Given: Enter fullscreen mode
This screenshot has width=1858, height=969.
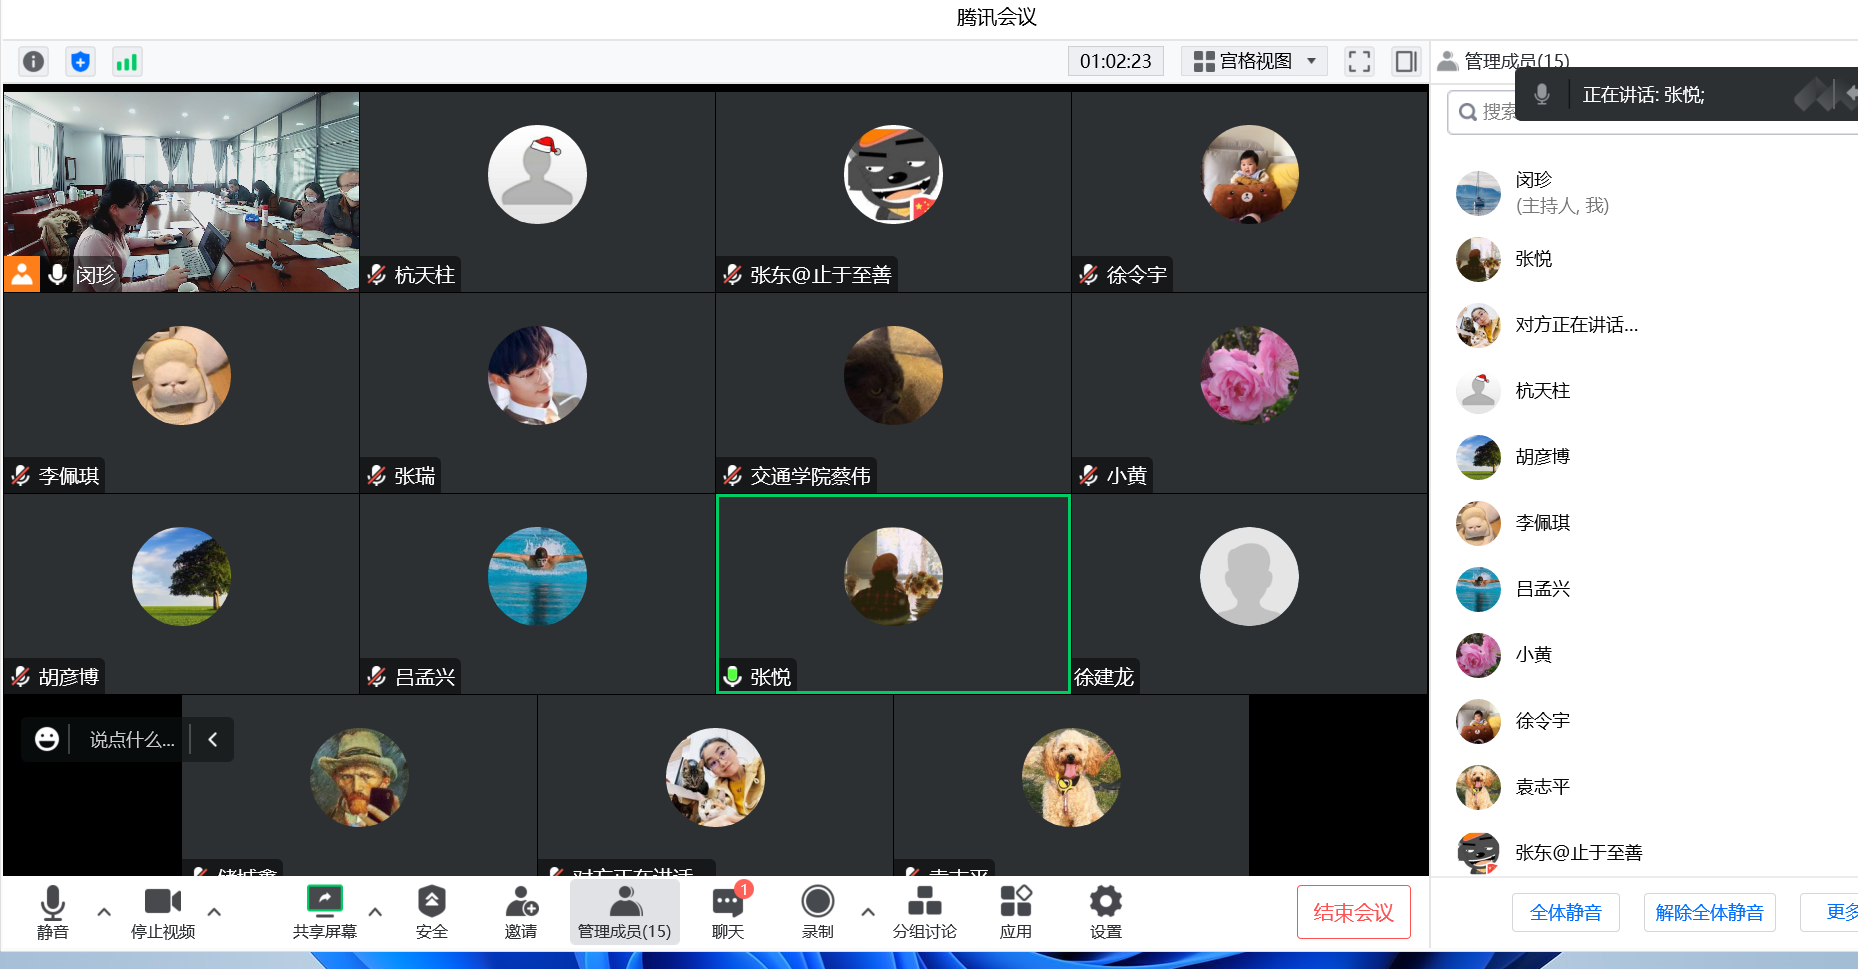Looking at the screenshot, I should click(1359, 62).
